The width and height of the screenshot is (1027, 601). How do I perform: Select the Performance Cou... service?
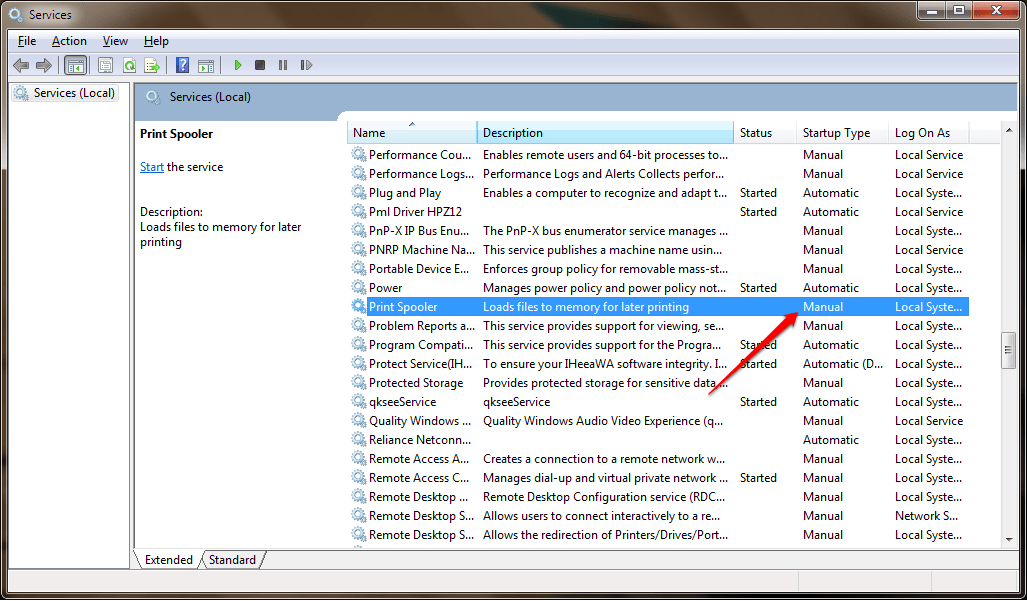point(419,155)
